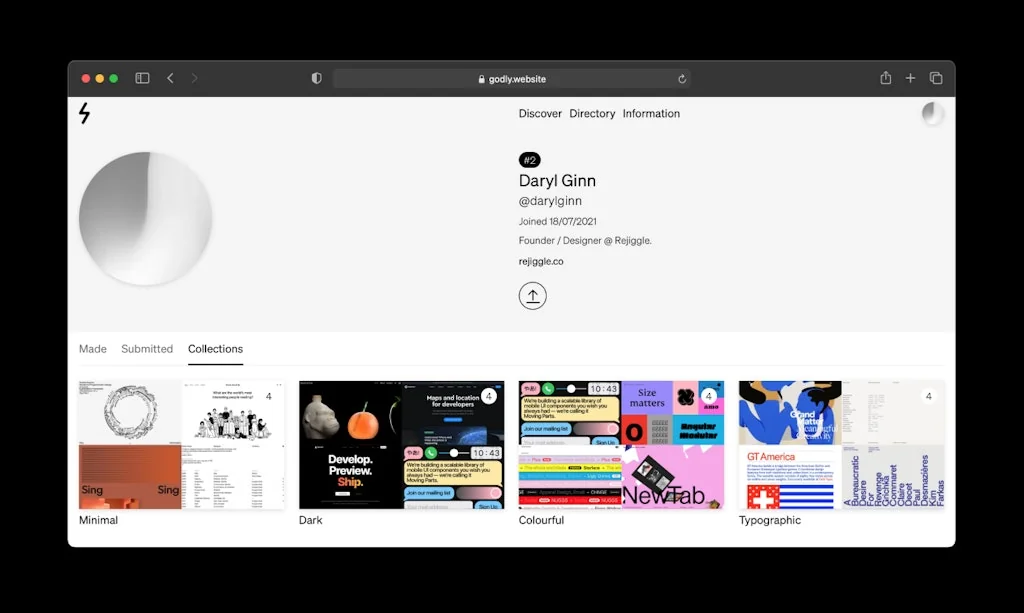This screenshot has height=613, width=1024.
Task: Click the count badge on the Colourful collection
Action: point(709,396)
